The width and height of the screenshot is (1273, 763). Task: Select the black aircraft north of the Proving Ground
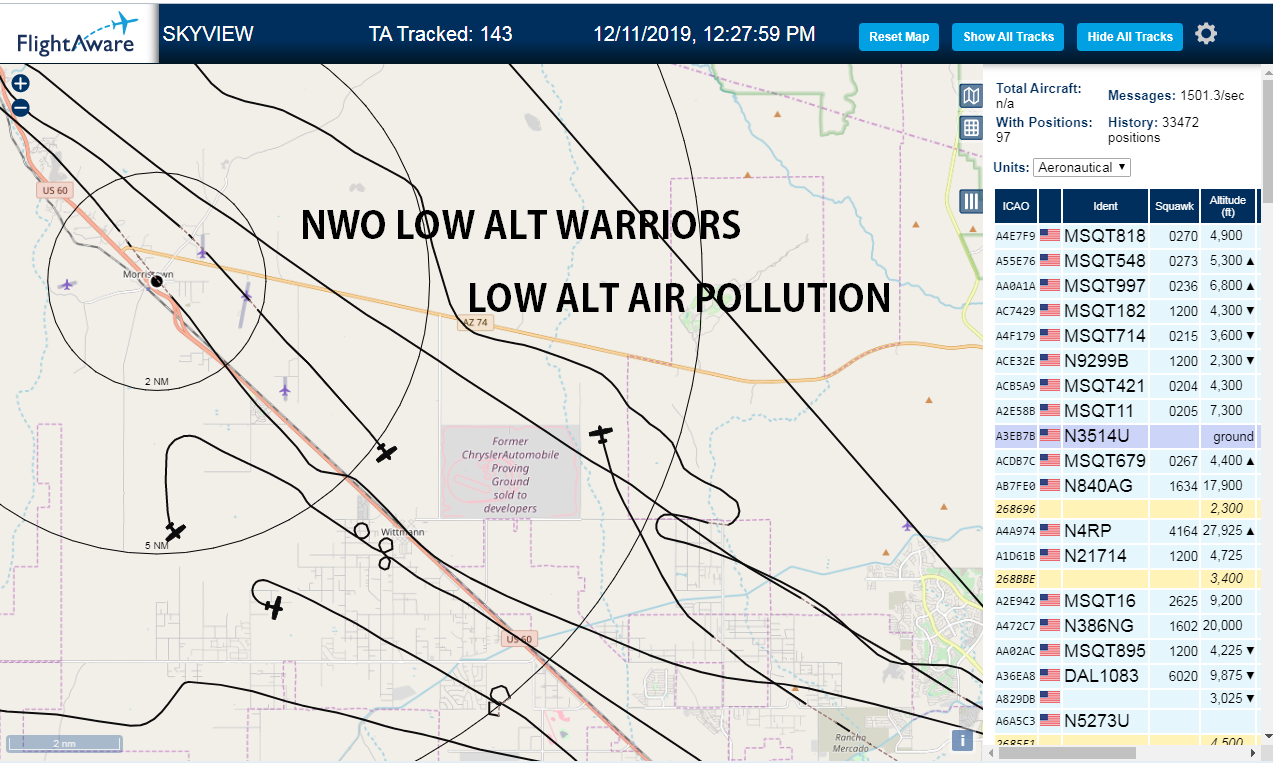click(601, 434)
